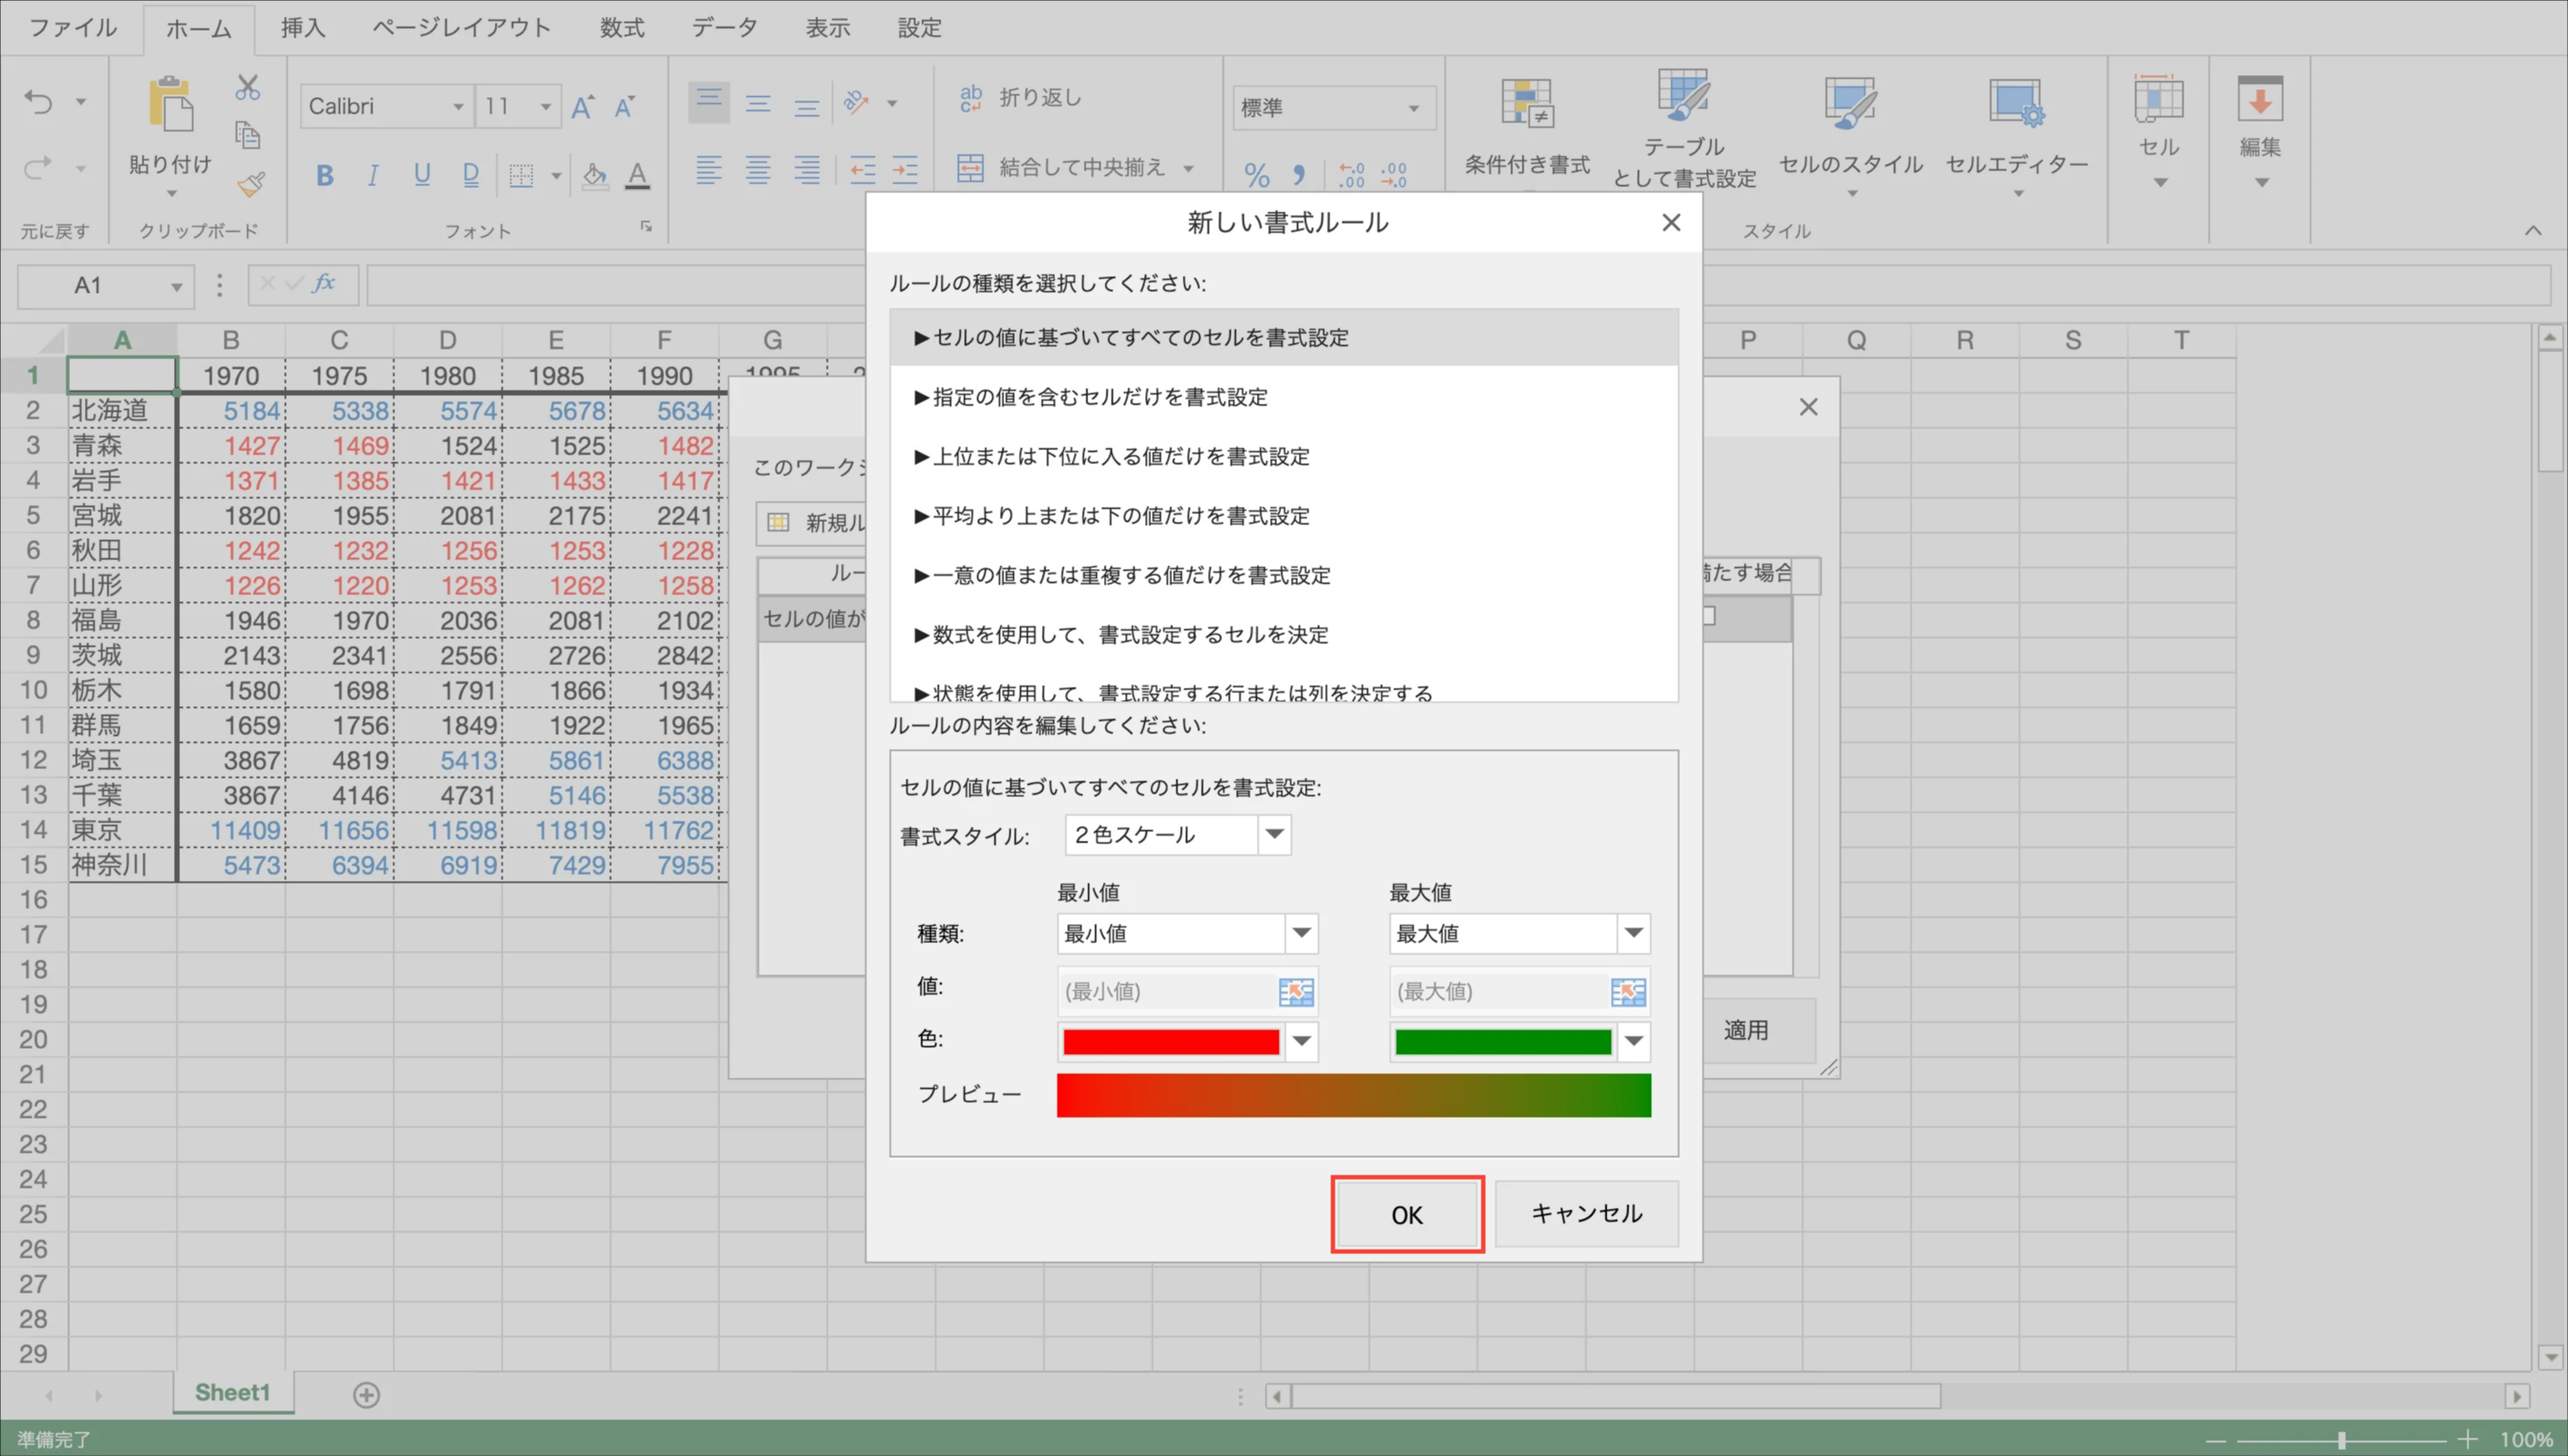The width and height of the screenshot is (2568, 1456).
Task: Open the maximum type dropdown
Action: coord(1633,933)
